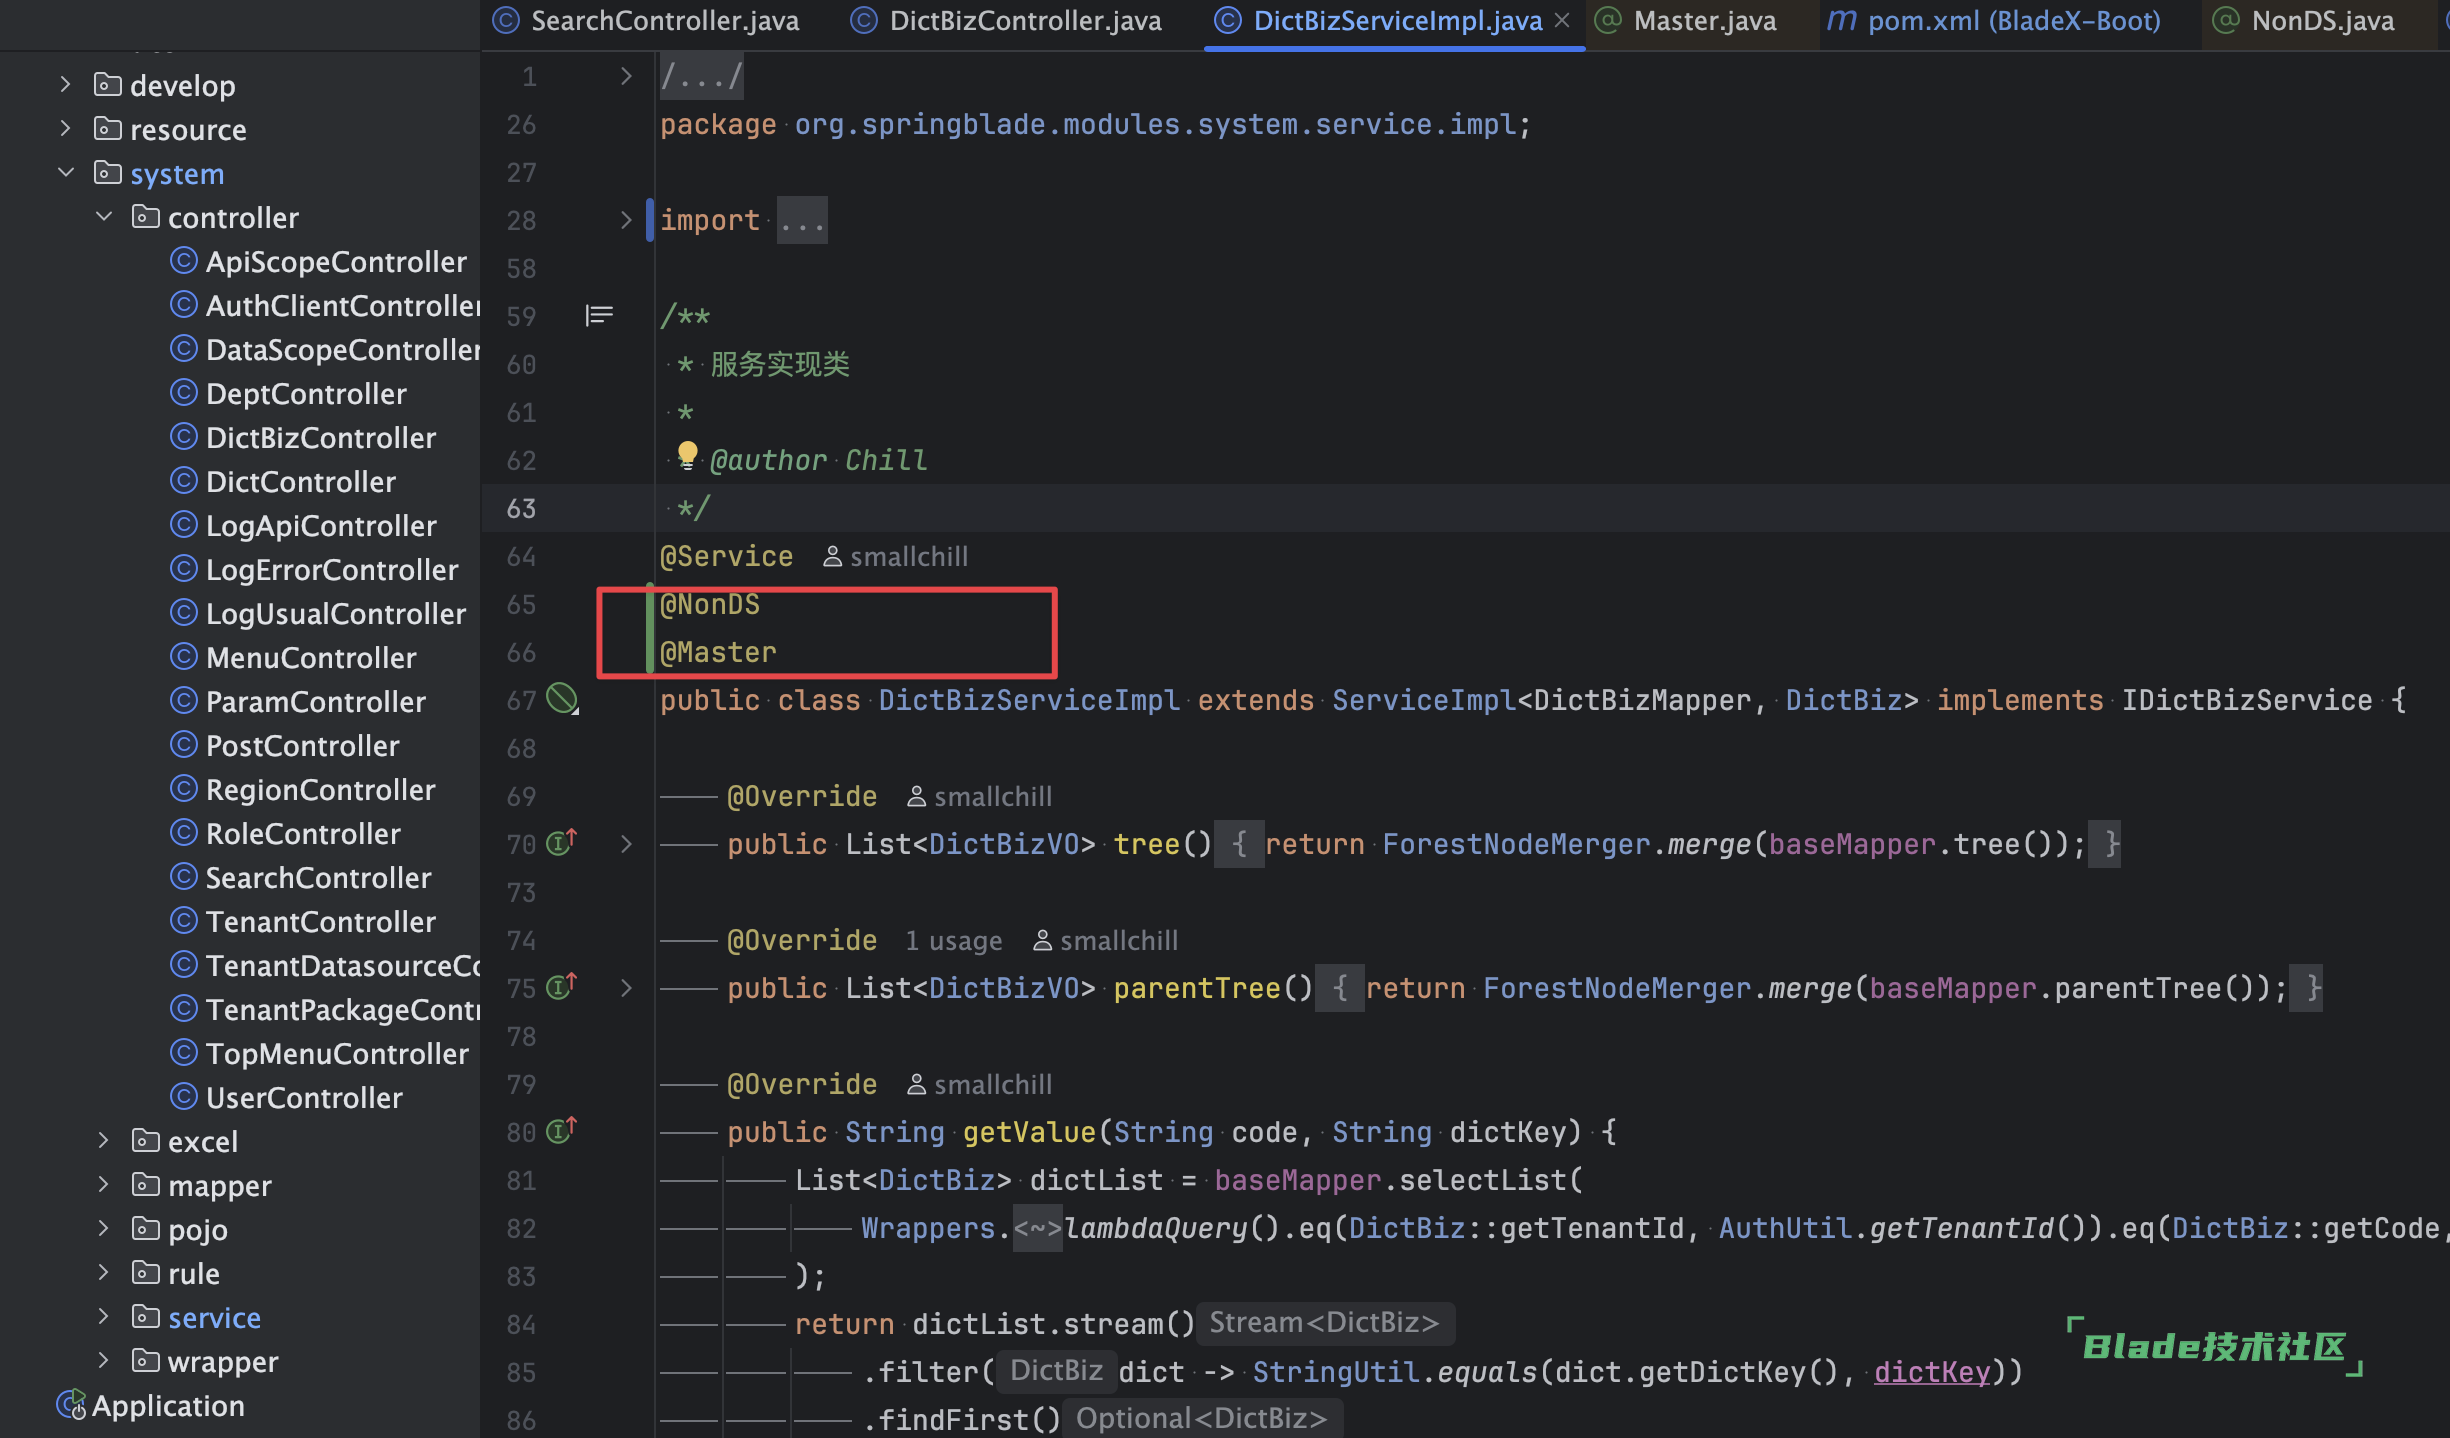Click the DictBizController class icon
This screenshot has height=1438, width=2450.
(x=183, y=437)
